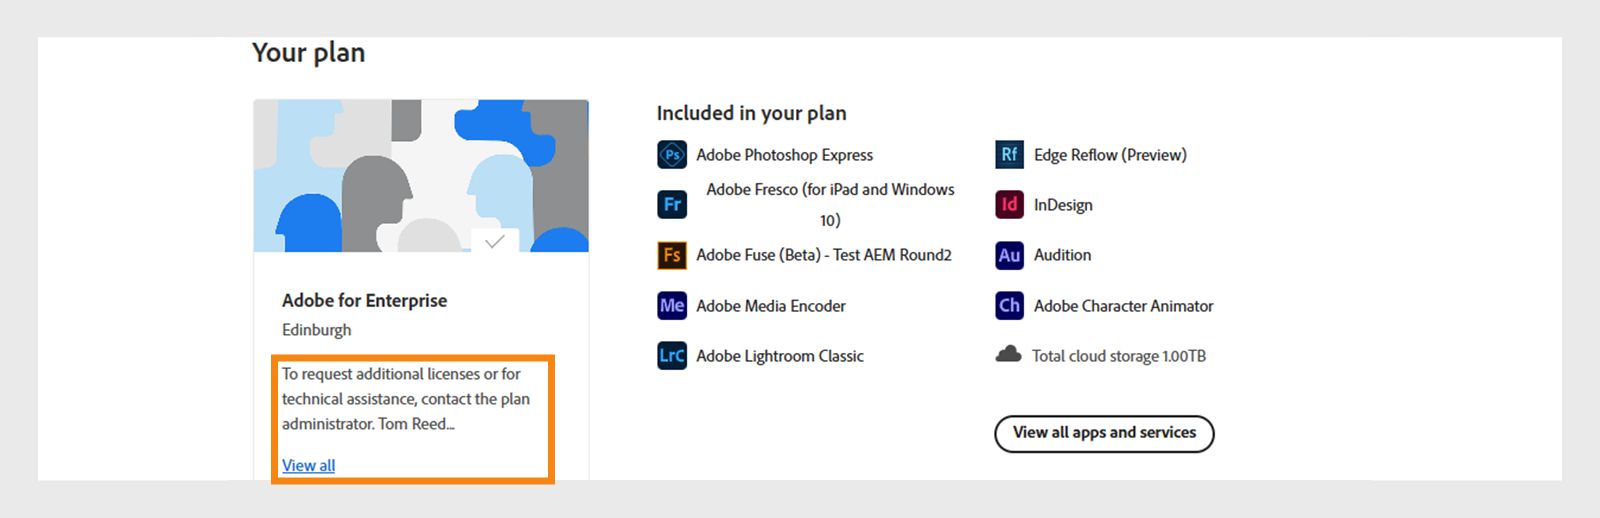Click the Edge Reflow (Preview) label
The height and width of the screenshot is (518, 1600).
(x=1110, y=155)
